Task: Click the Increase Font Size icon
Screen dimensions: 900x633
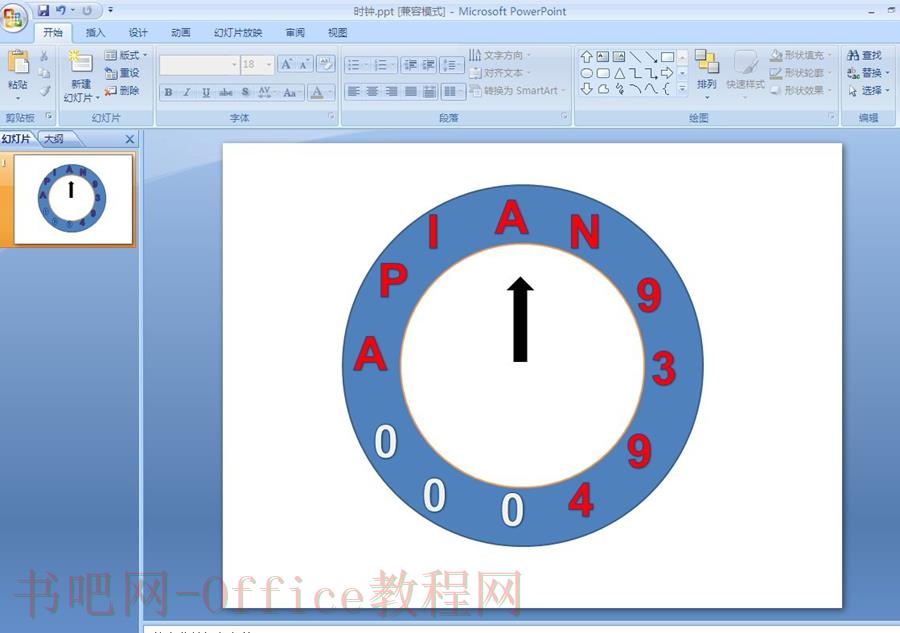Action: (x=286, y=64)
